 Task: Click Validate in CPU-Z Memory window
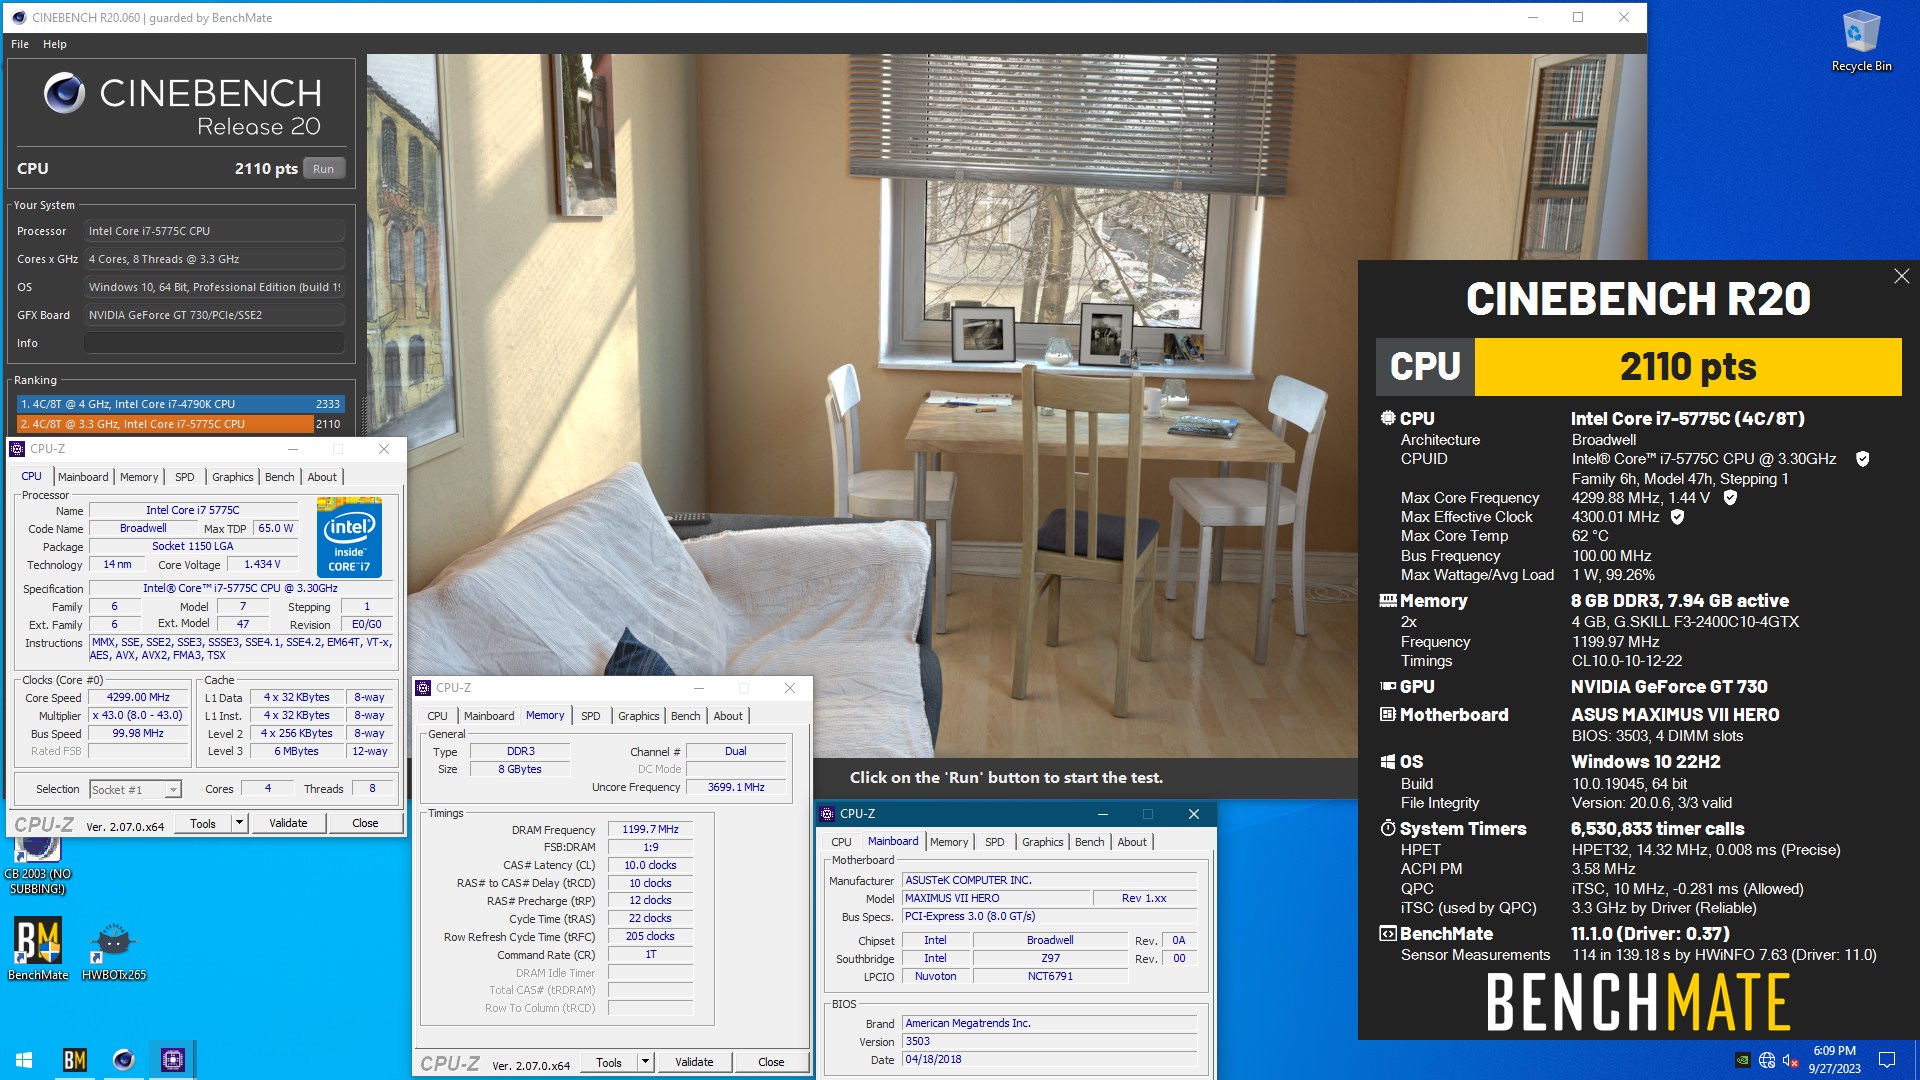pos(694,1062)
